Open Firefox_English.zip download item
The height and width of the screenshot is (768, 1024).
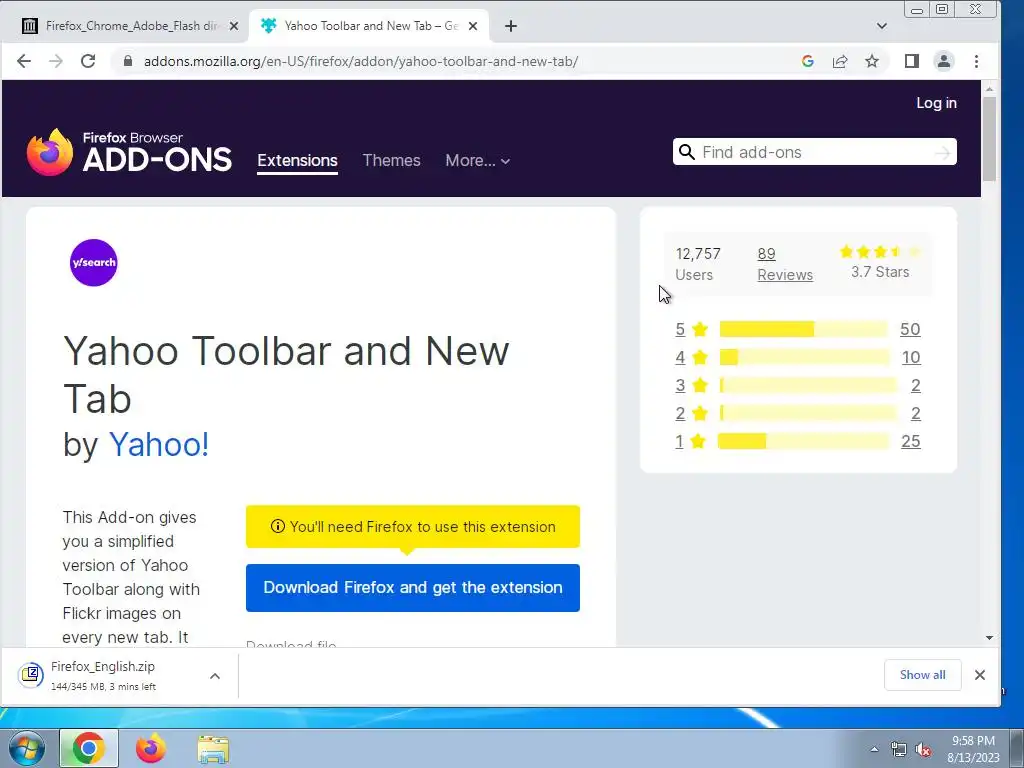point(103,675)
